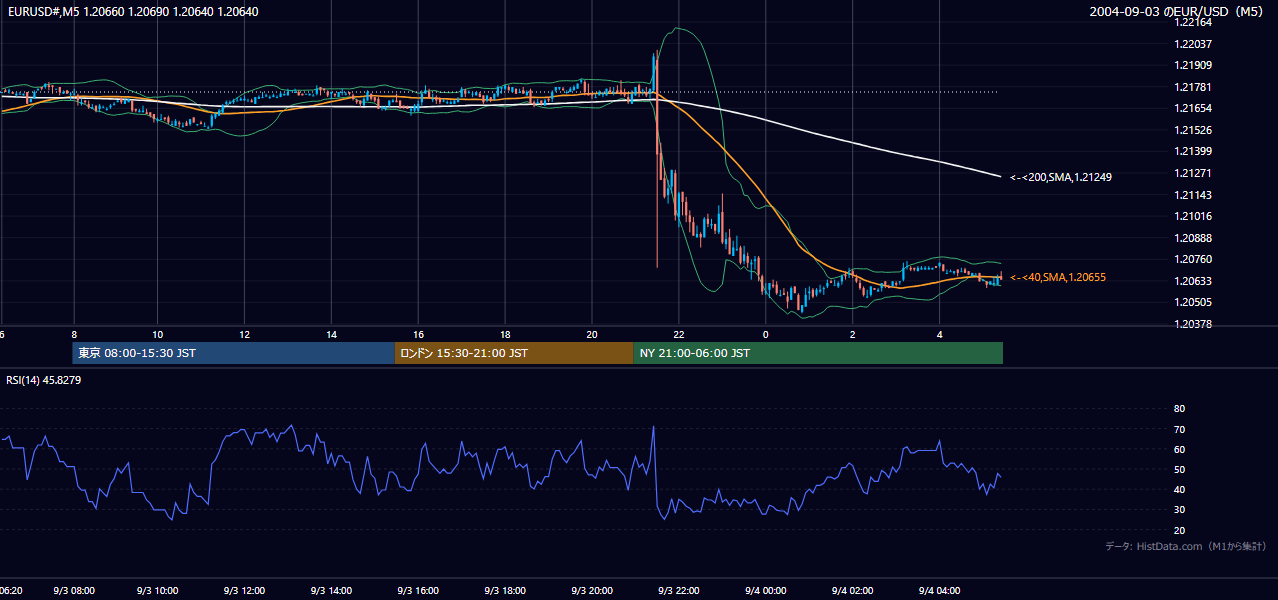Click the 1.21271 price axis label
This screenshot has height=600, width=1278.
click(1192, 173)
